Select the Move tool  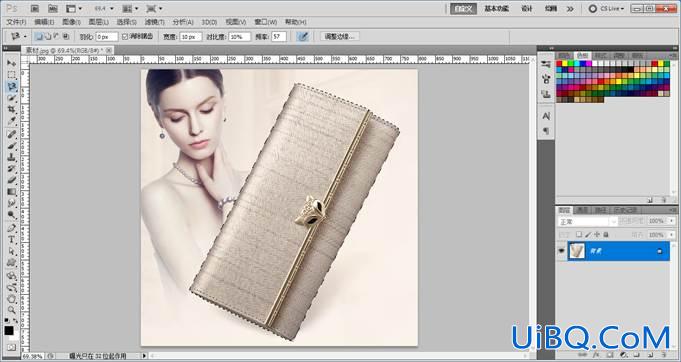point(12,63)
